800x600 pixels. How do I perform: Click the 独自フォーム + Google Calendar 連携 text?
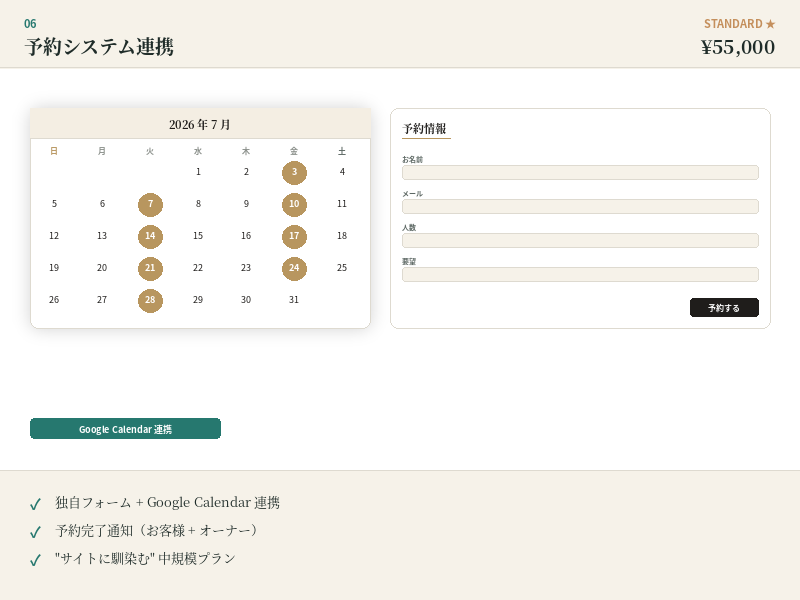click(167, 503)
